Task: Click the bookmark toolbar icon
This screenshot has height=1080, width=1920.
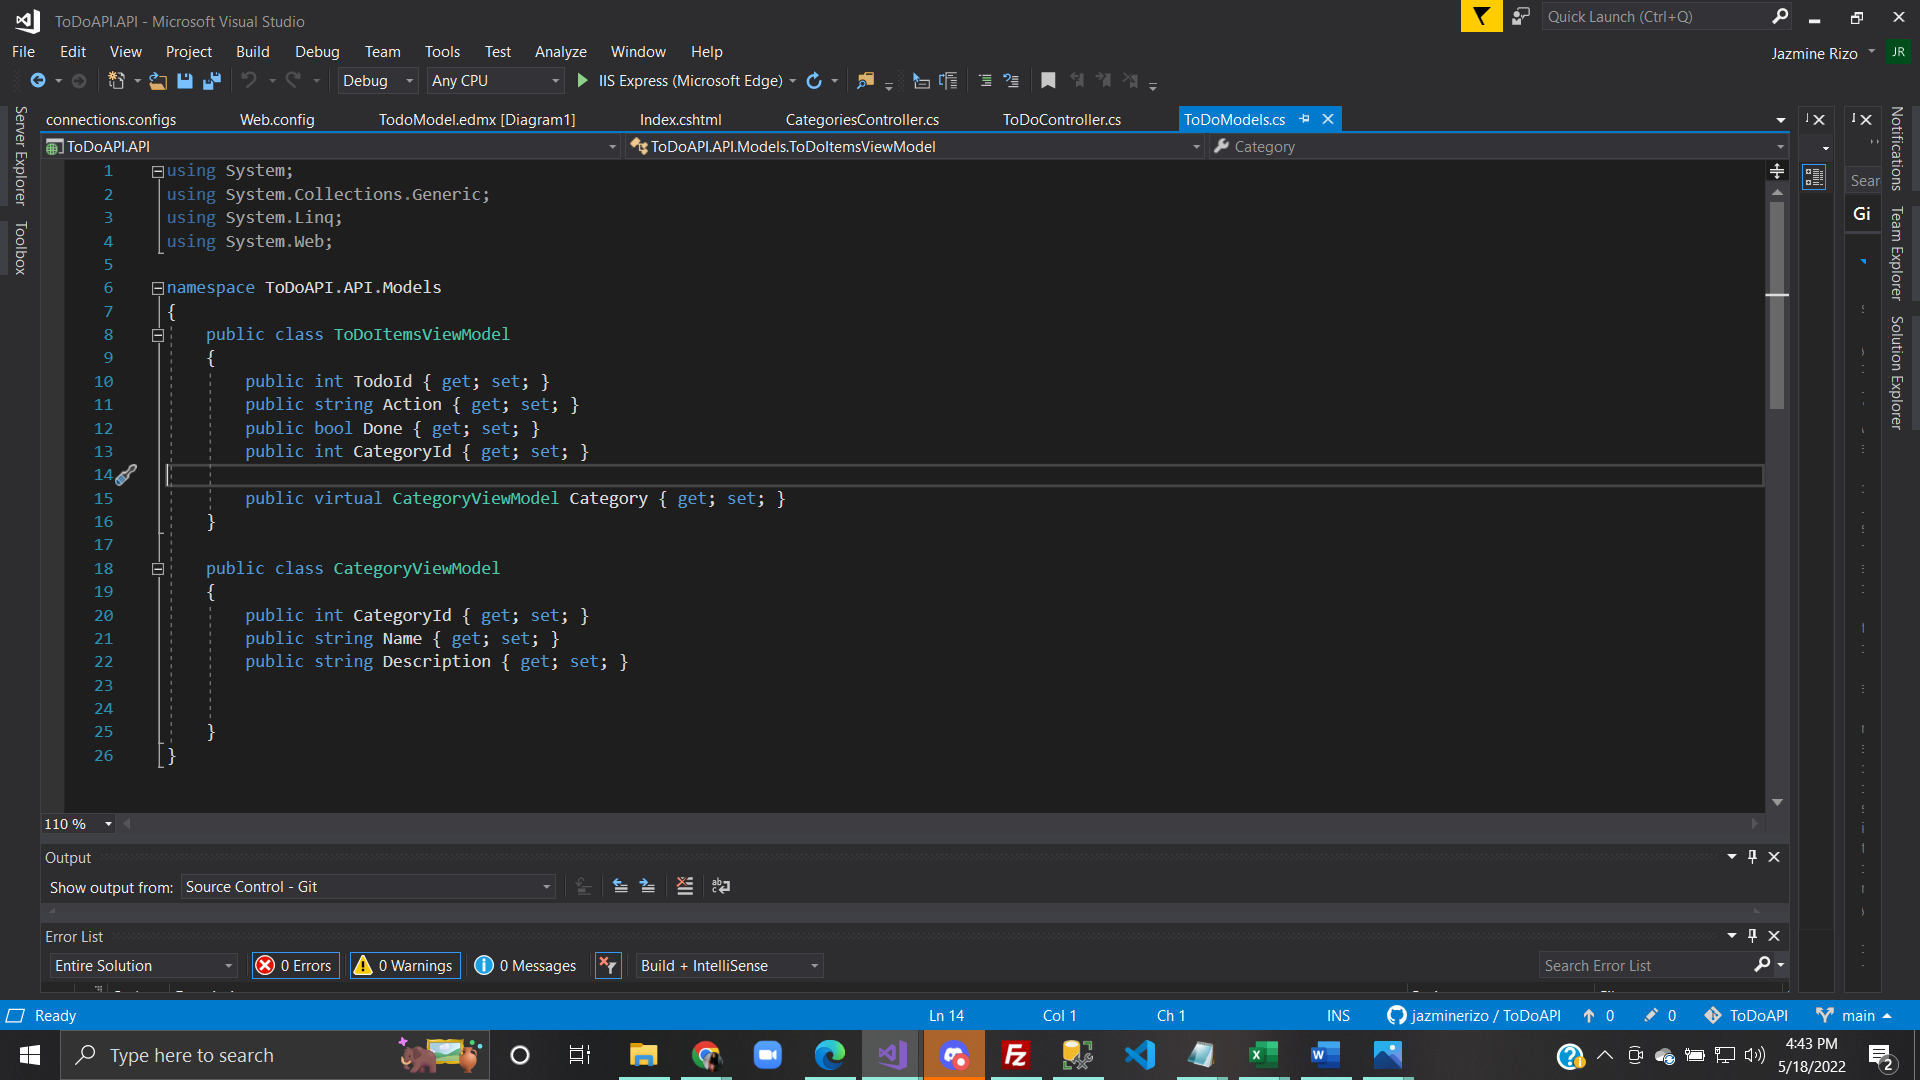Action: 1048,81
